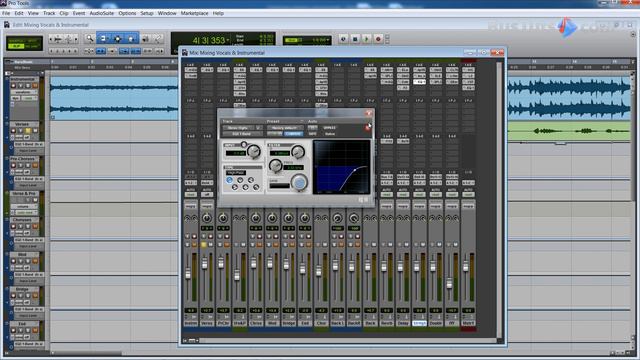Open the Setup menu
The height and width of the screenshot is (360, 640).
point(147,13)
